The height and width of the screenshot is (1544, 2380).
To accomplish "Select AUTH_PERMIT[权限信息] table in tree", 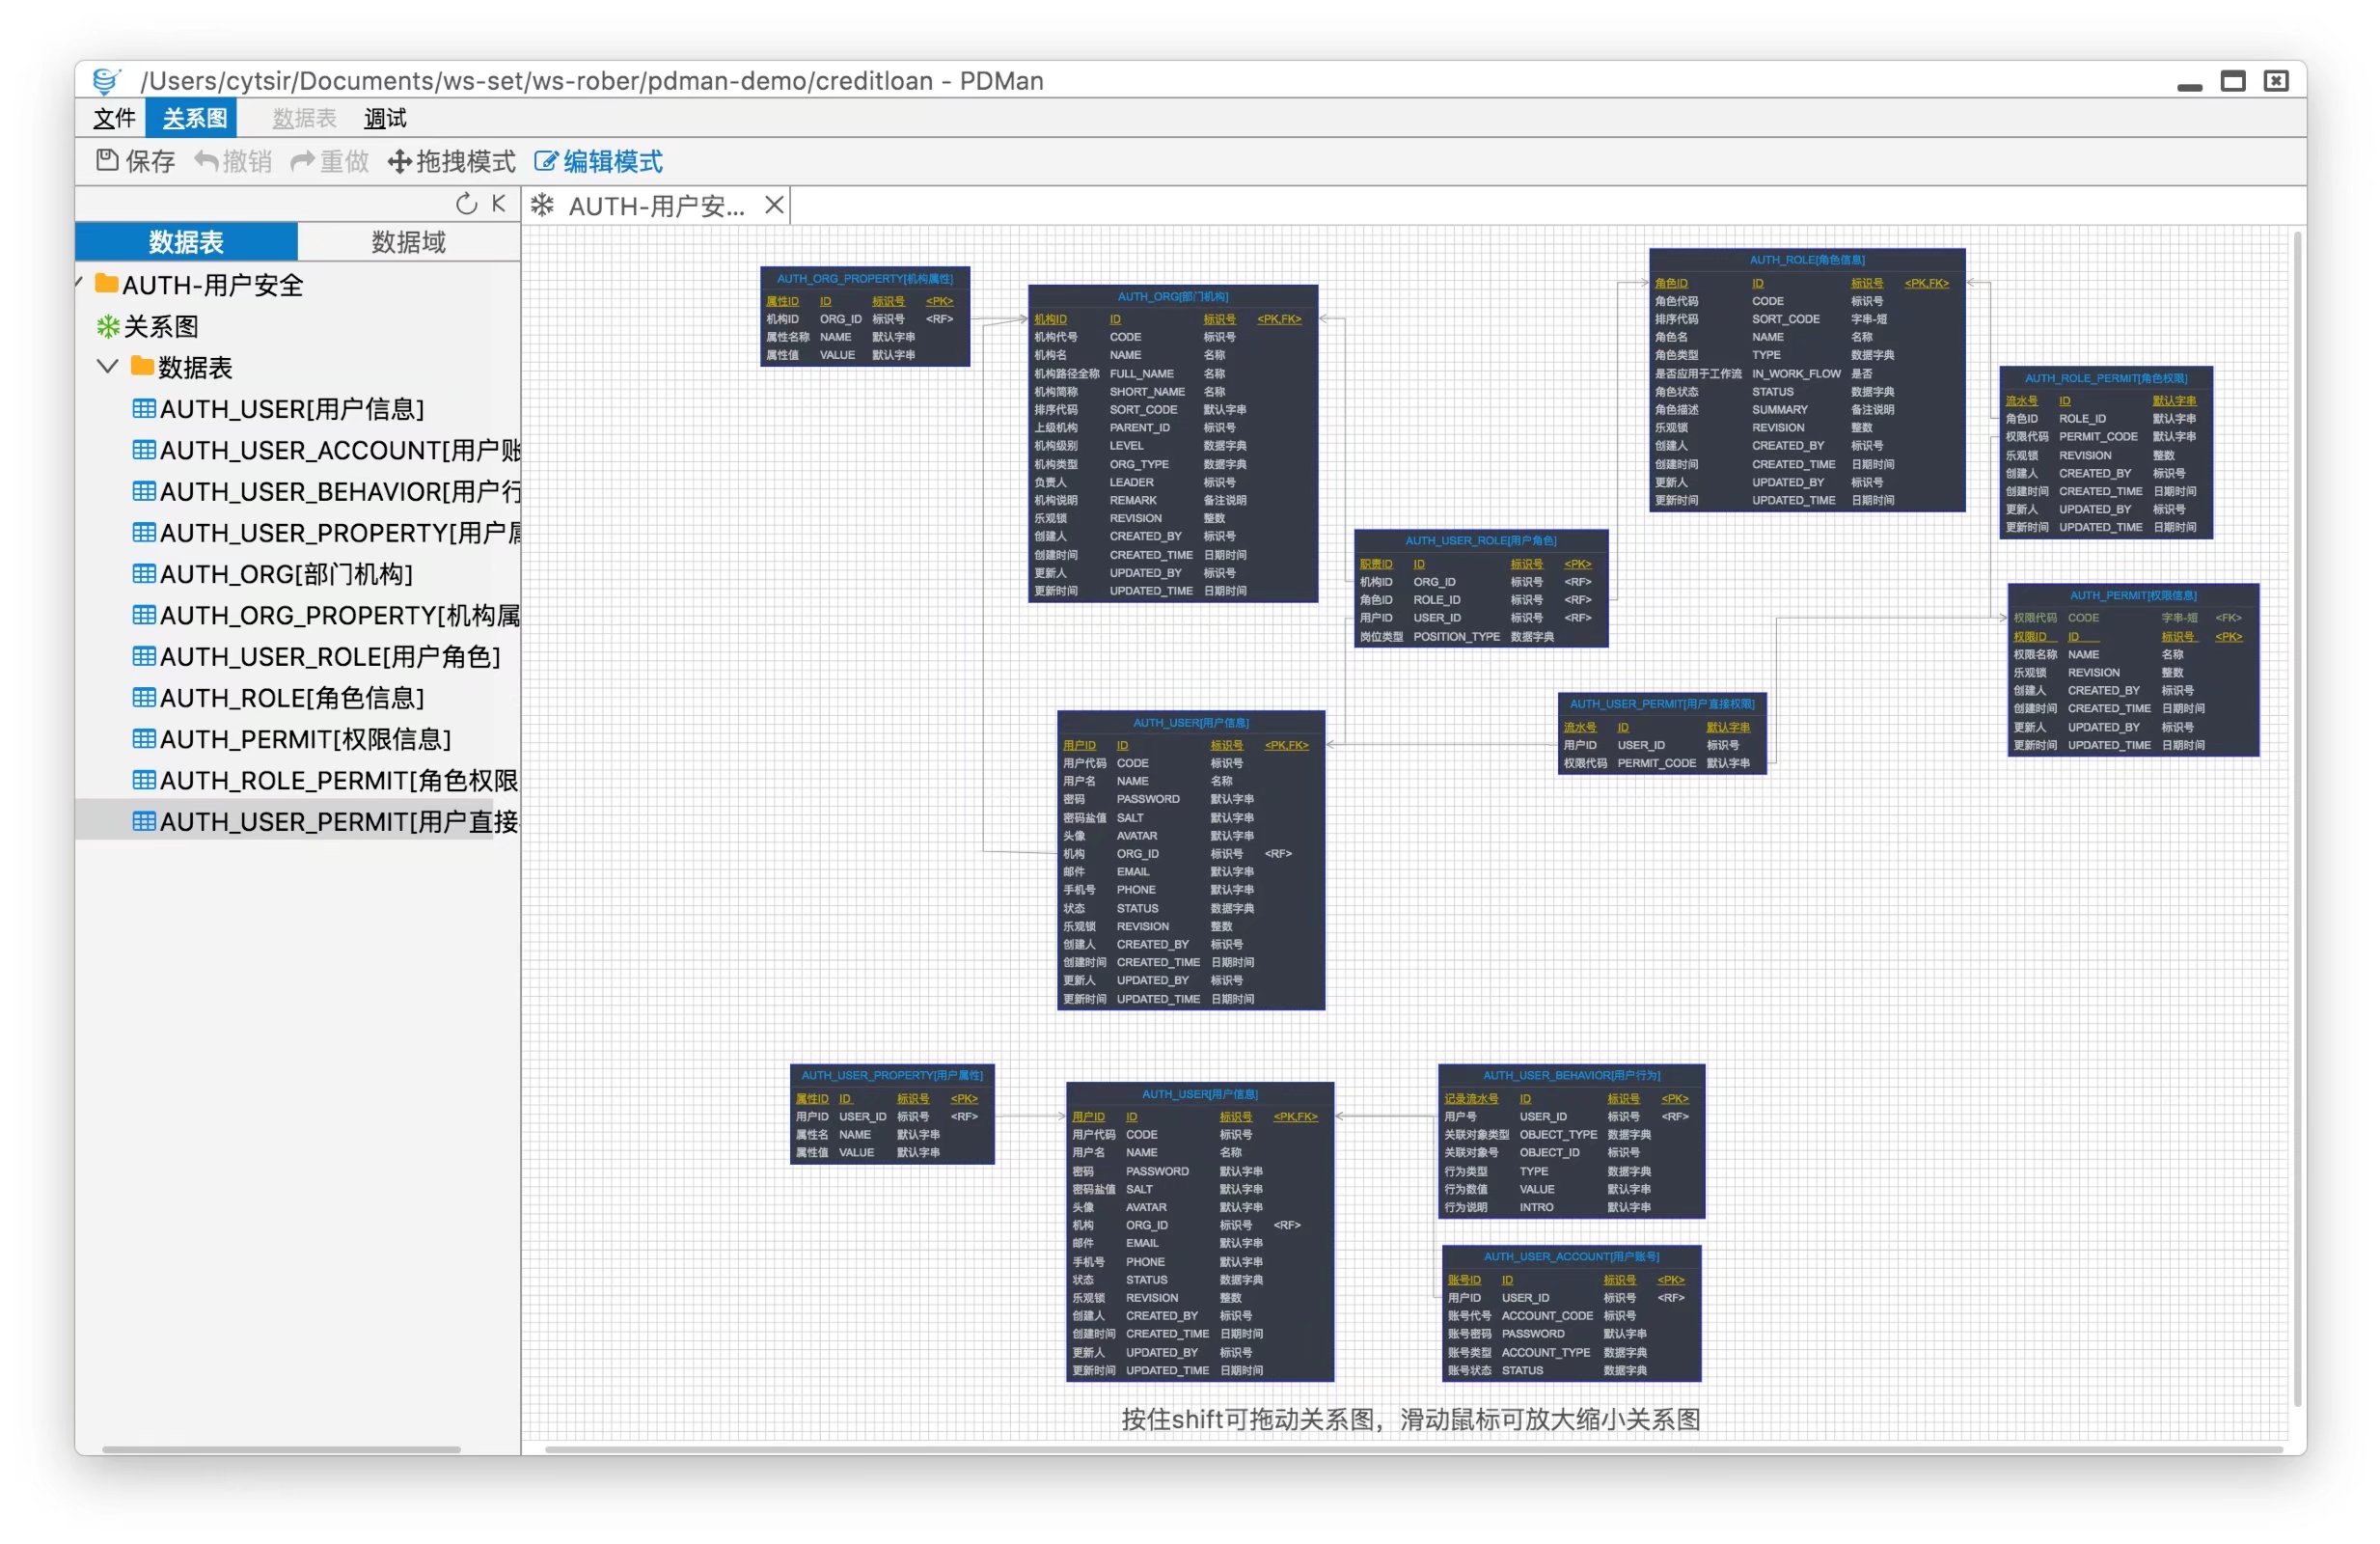I will pos(305,739).
